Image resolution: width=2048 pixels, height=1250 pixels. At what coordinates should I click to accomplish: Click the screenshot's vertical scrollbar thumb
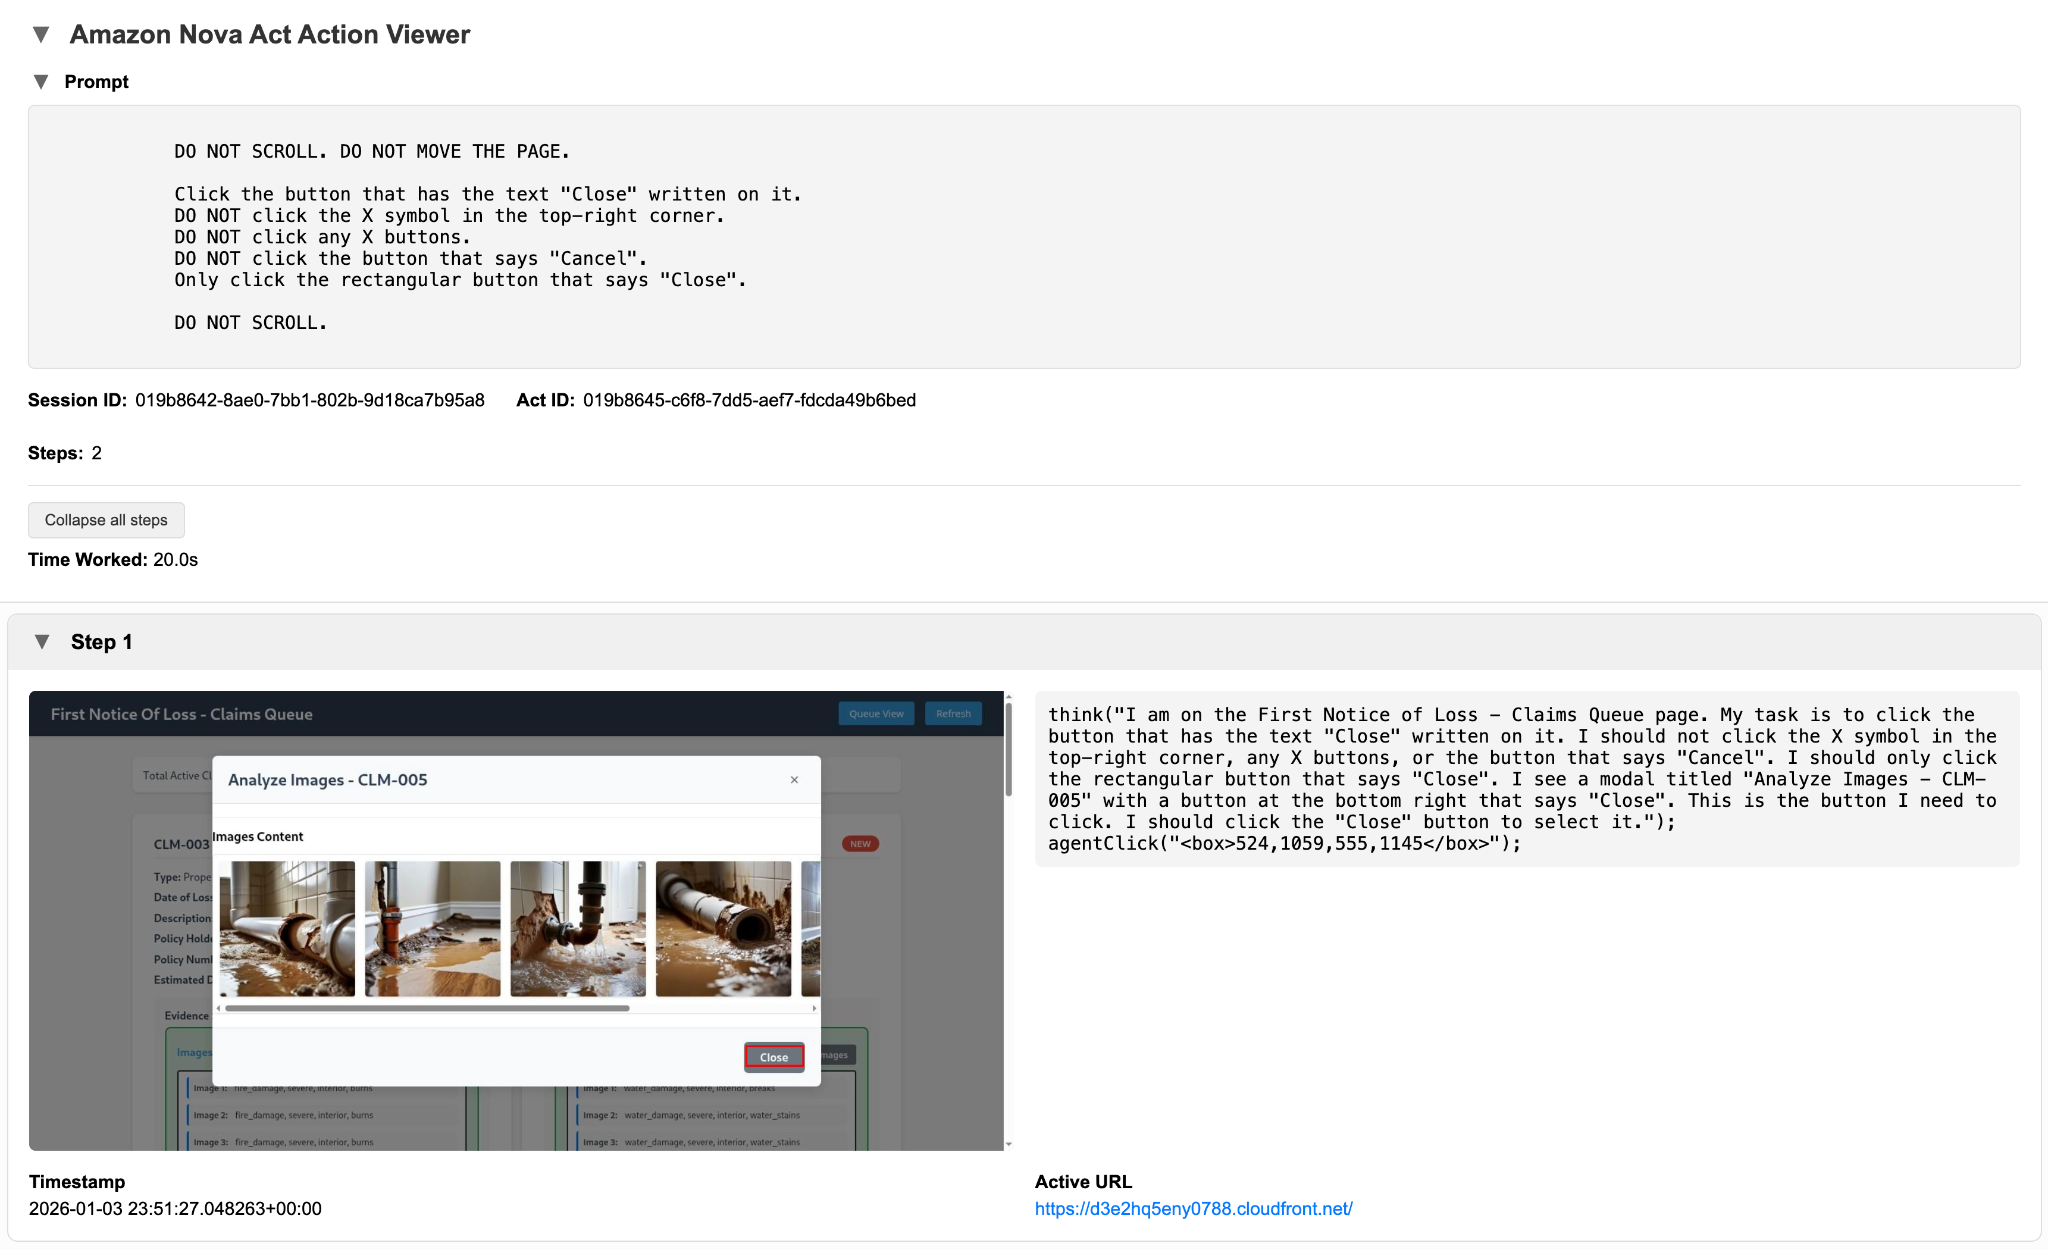click(1009, 750)
